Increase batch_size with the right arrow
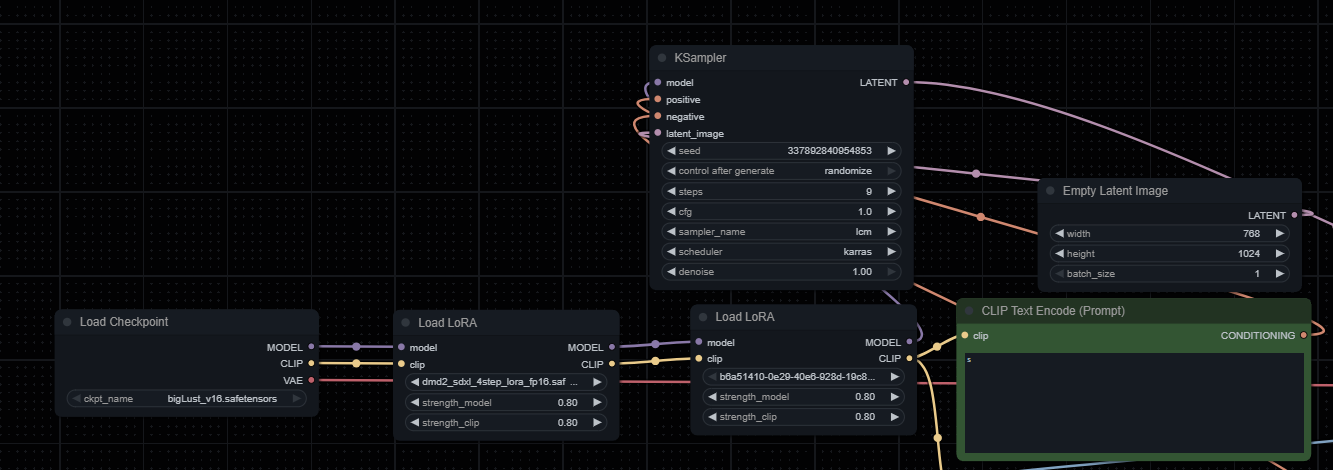 1279,274
